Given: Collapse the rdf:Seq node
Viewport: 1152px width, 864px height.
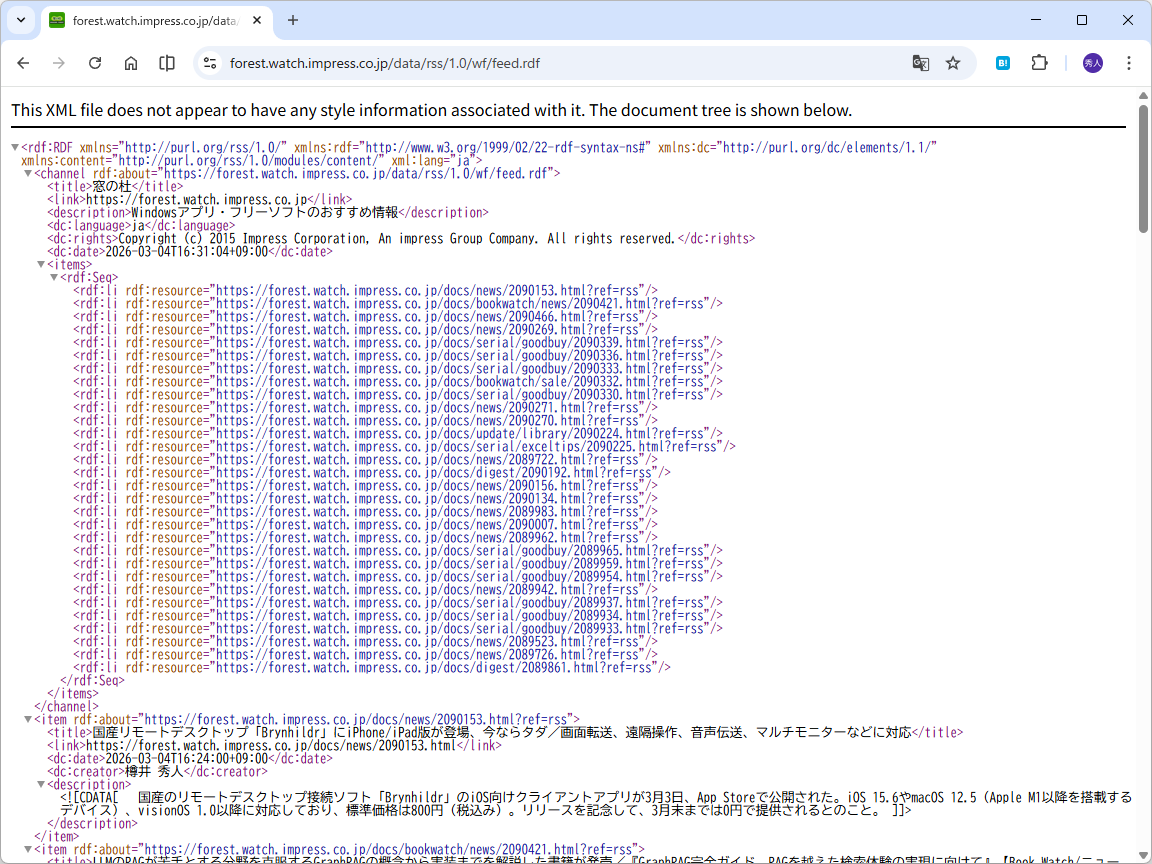Looking at the screenshot, I should click(x=54, y=278).
